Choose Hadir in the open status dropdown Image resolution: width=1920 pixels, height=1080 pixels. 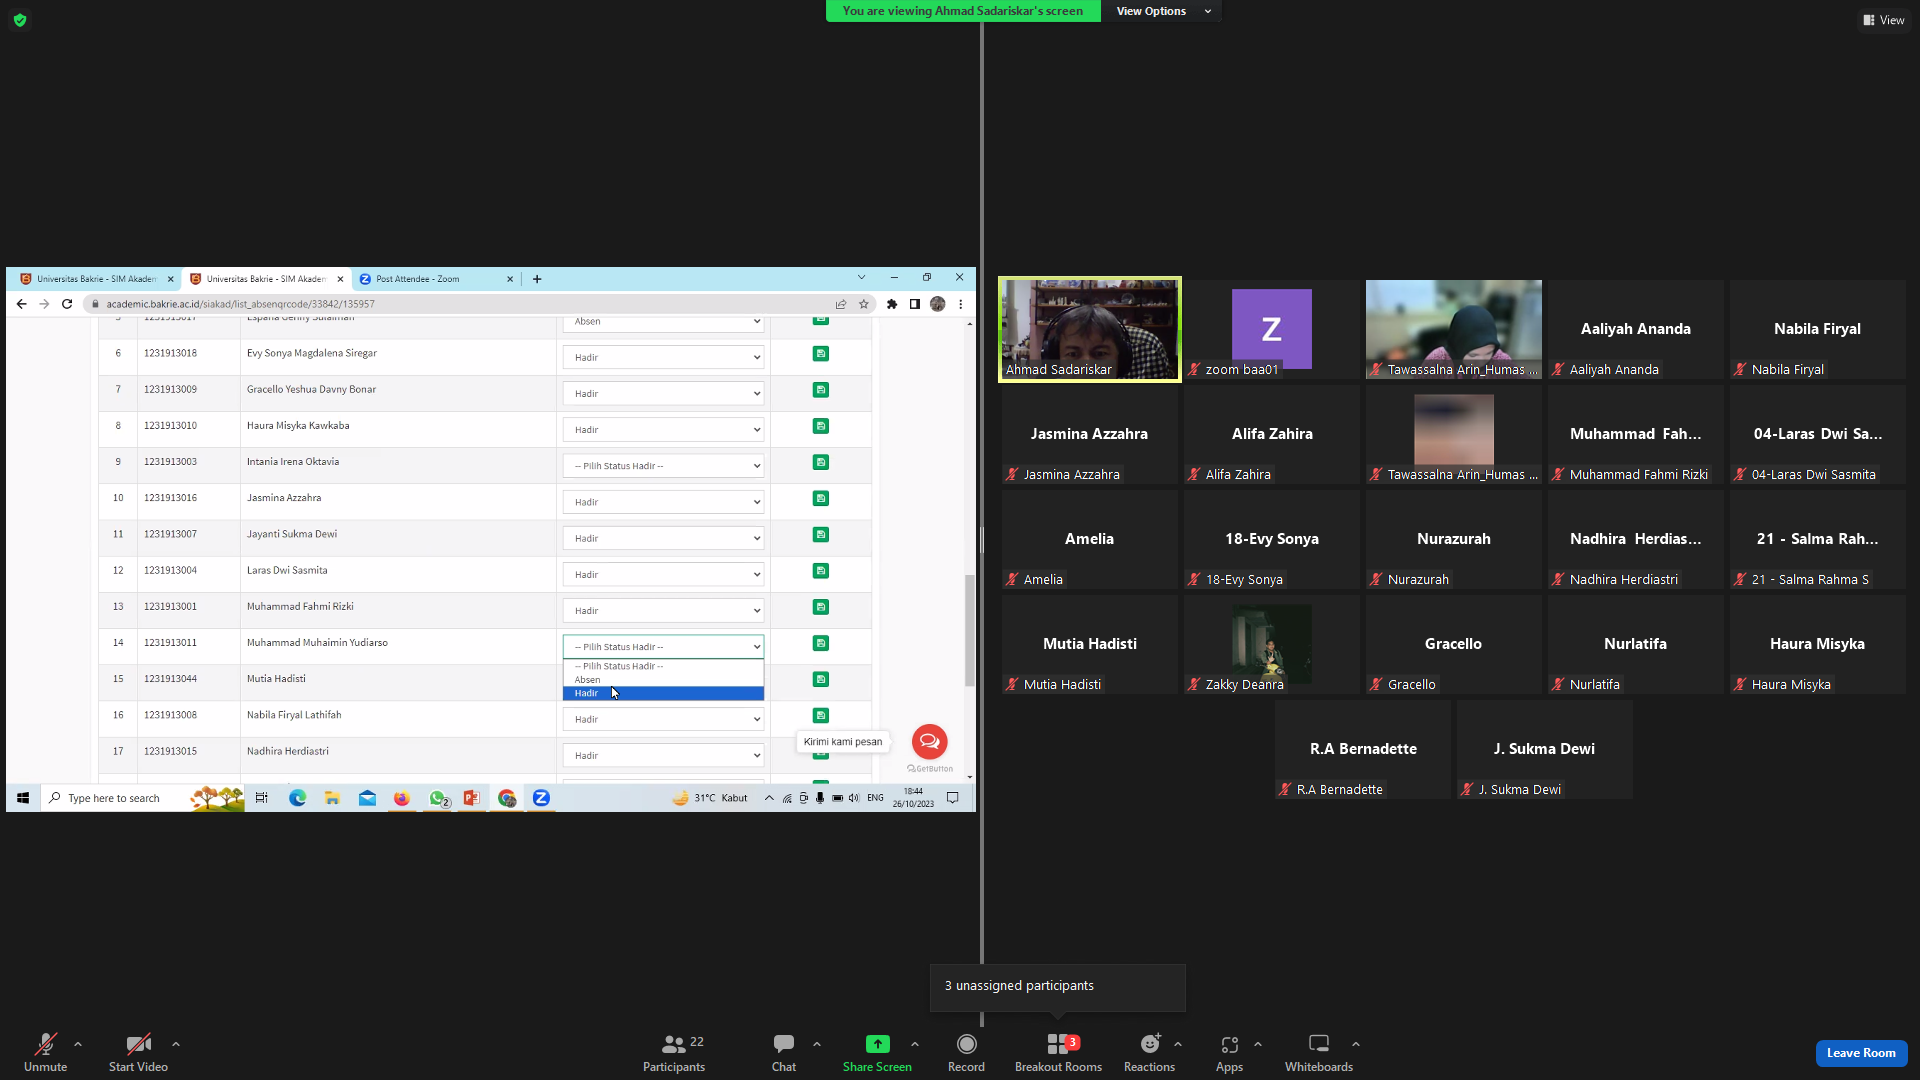coord(663,693)
